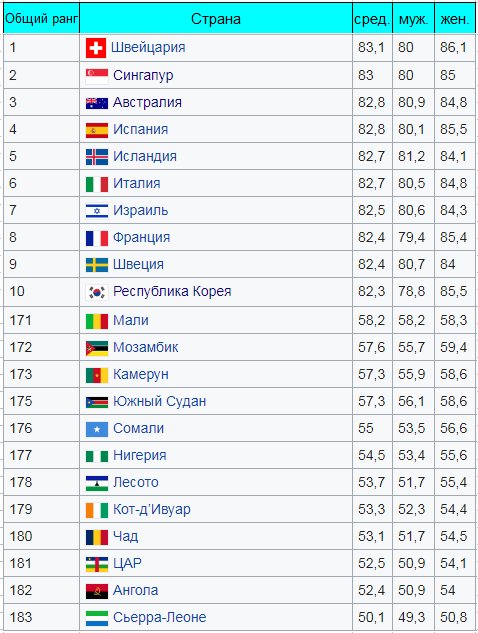Select the жен. column header
This screenshot has height=633, width=478.
455,19
